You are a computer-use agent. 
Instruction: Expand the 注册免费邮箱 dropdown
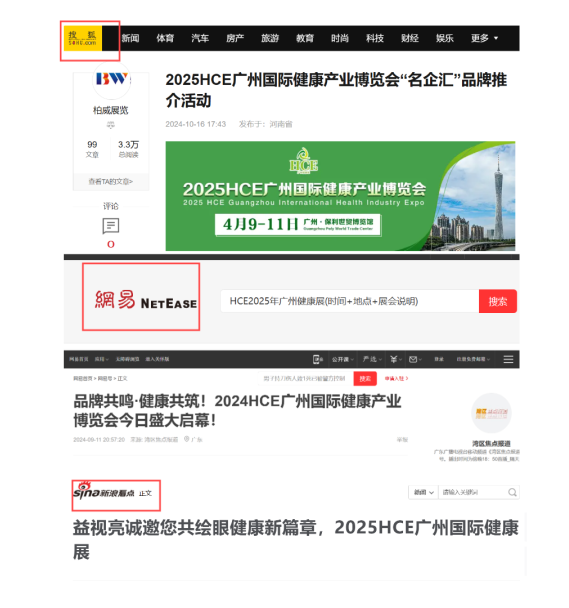(x=473, y=359)
